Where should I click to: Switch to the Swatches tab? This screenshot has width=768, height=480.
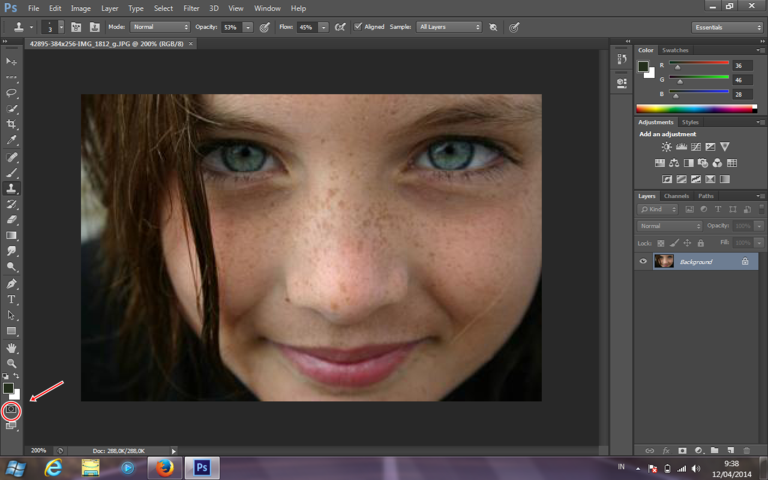click(676, 50)
